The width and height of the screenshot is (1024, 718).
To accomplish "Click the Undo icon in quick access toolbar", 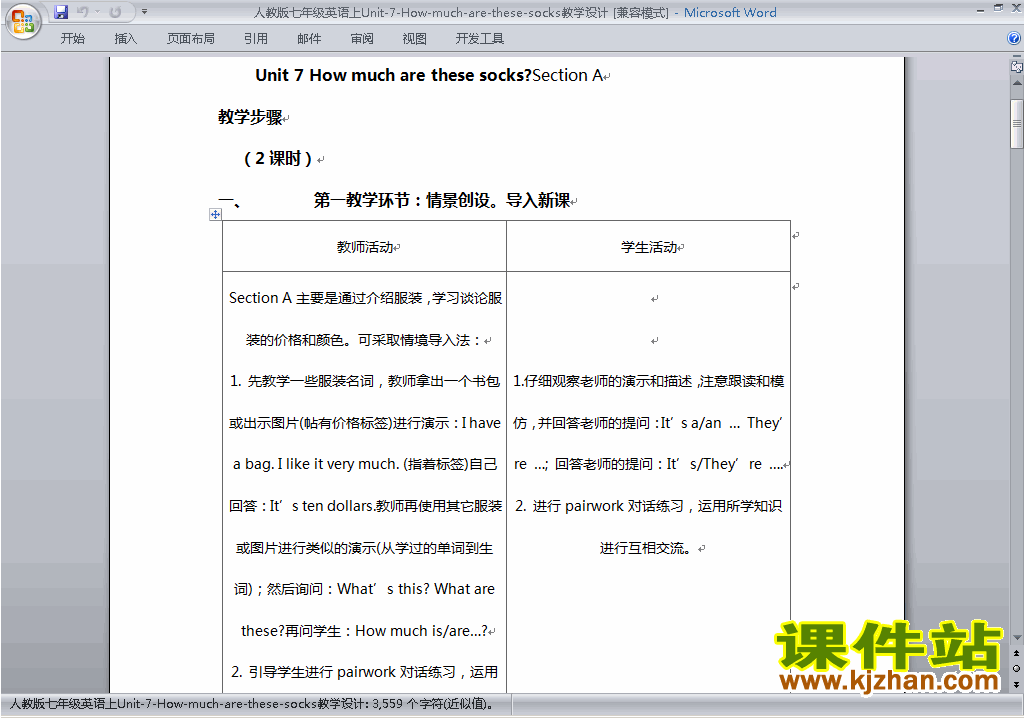I will pos(83,12).
